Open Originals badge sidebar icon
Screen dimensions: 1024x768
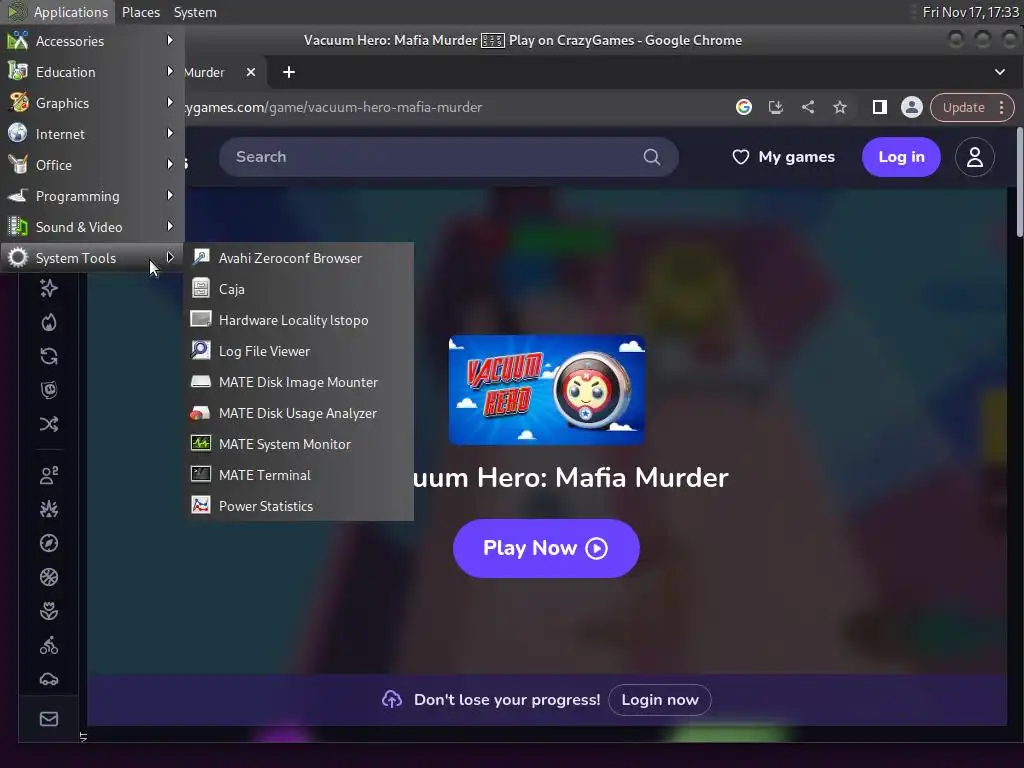tap(49, 390)
